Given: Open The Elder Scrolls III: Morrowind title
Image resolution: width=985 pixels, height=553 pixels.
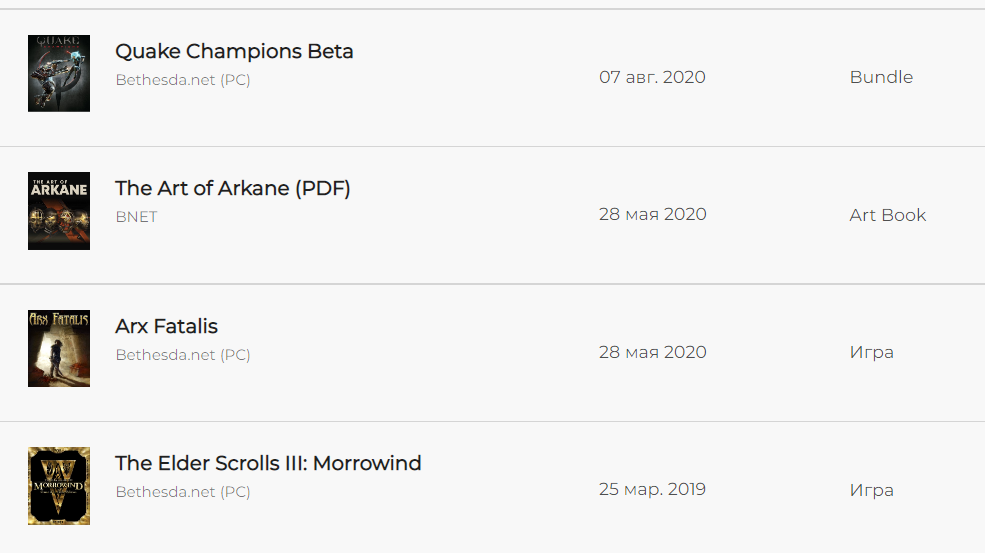Looking at the screenshot, I should click(x=268, y=463).
